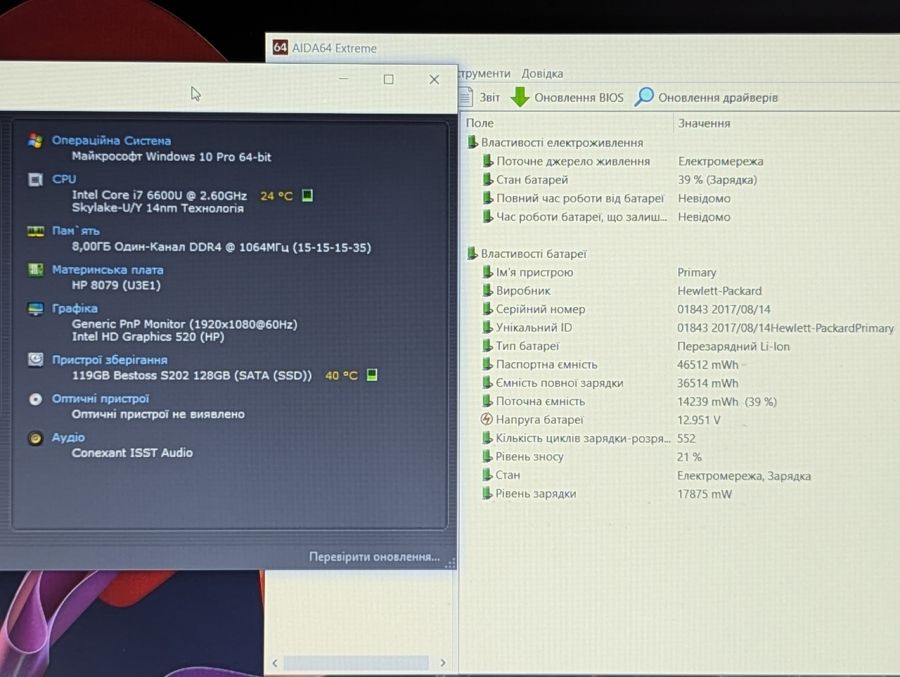
Task: Select Час роботи батареї, що залиш... icon
Action: click(487, 216)
